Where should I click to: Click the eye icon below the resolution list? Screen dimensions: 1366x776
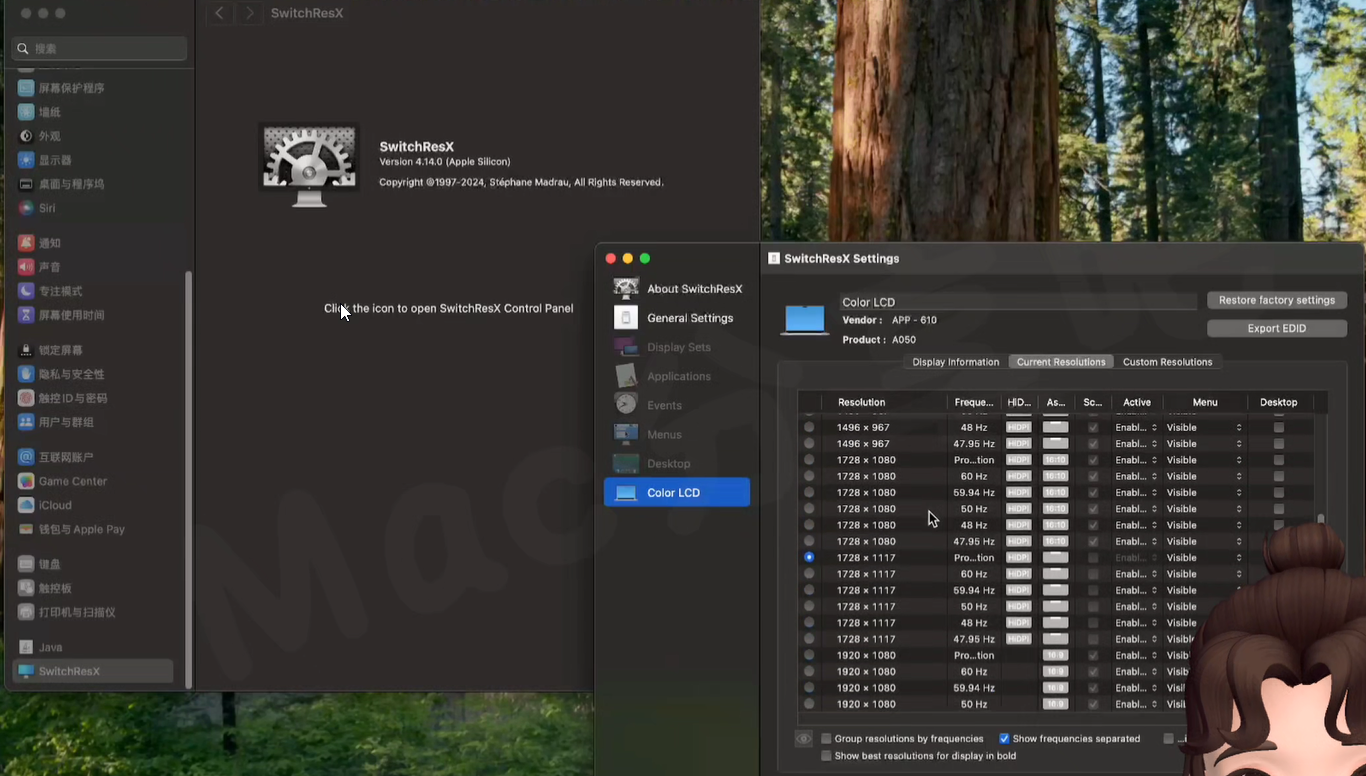803,738
